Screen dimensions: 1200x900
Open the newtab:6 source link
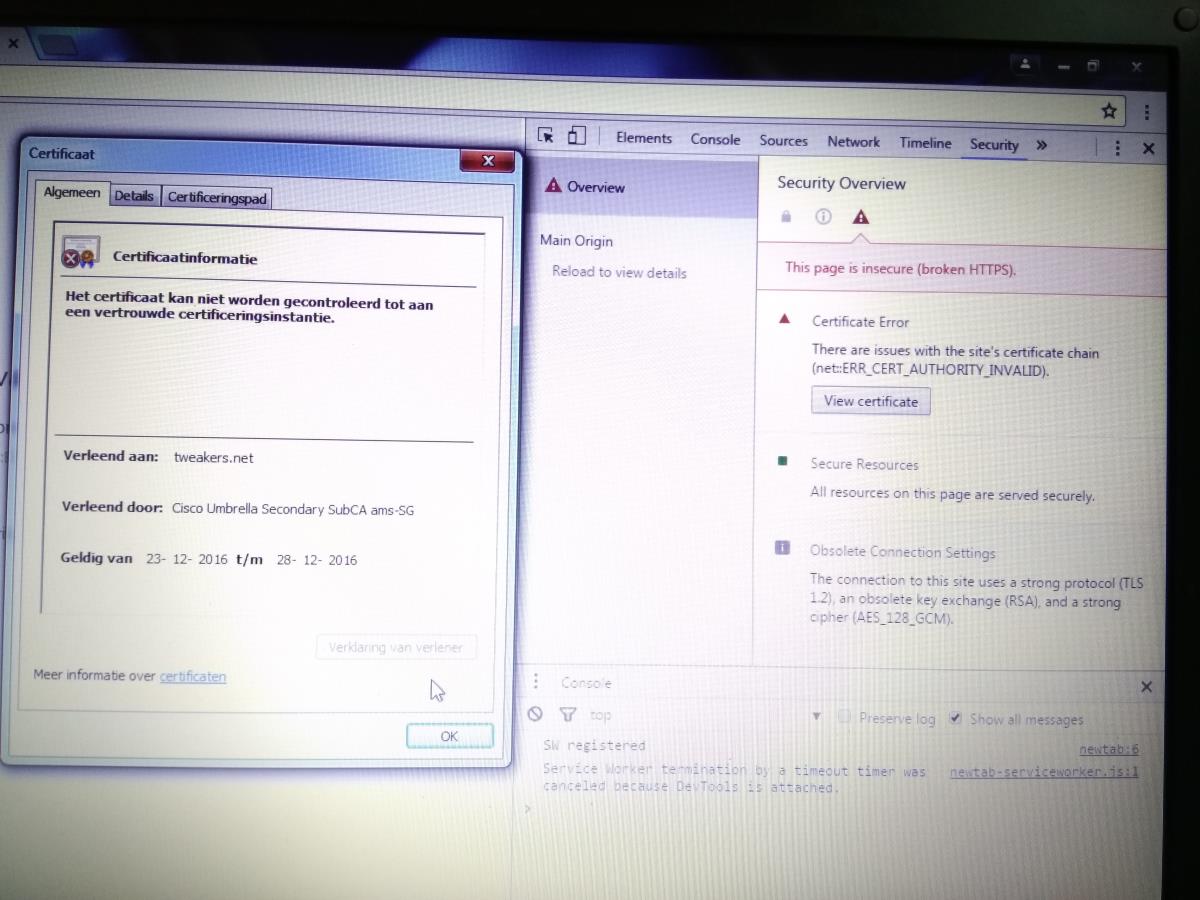1108,749
